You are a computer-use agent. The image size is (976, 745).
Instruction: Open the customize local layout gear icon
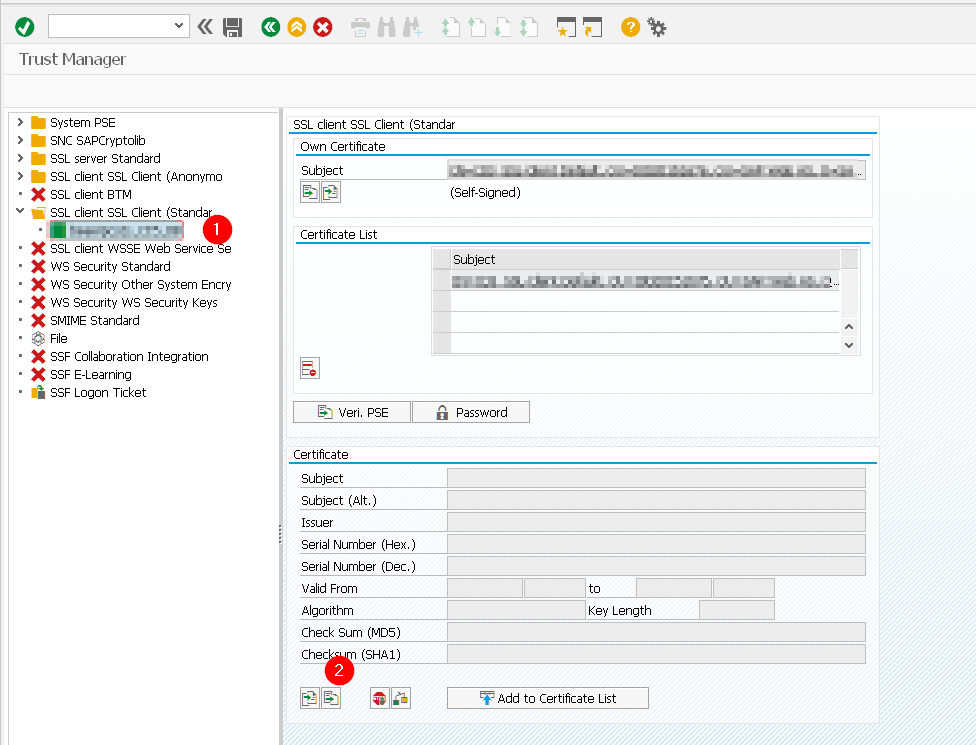pos(656,27)
